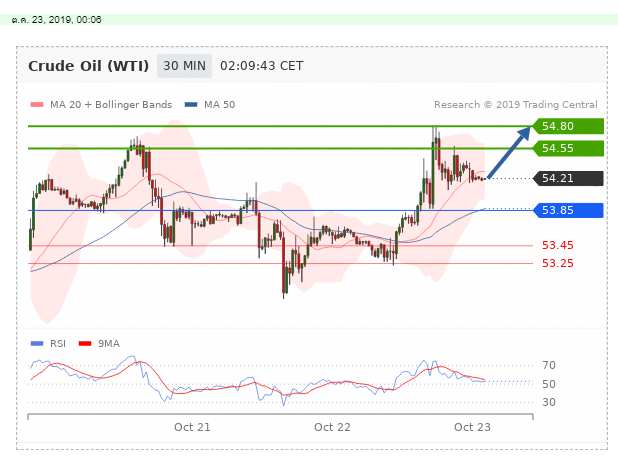Click the 9MA red legend swatch
Image resolution: width=618 pixels, height=458 pixels.
point(85,344)
